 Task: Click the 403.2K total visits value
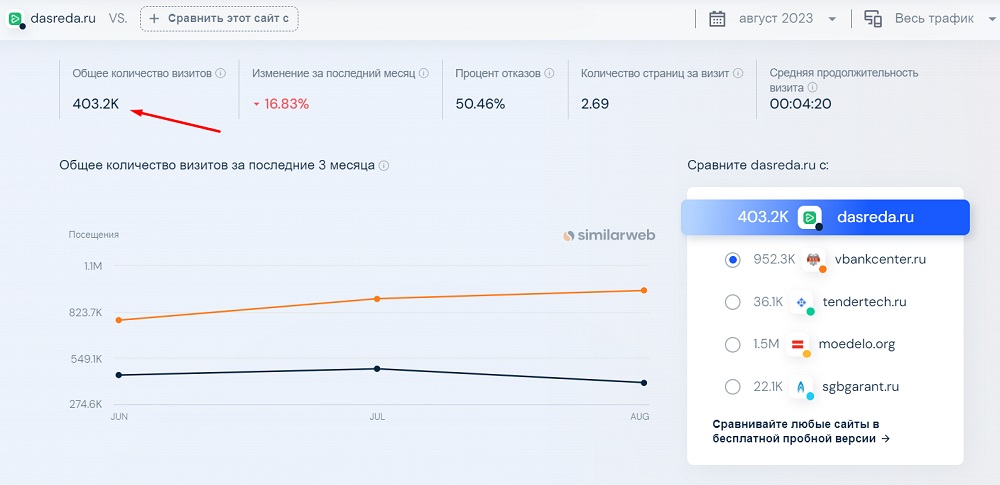click(96, 104)
